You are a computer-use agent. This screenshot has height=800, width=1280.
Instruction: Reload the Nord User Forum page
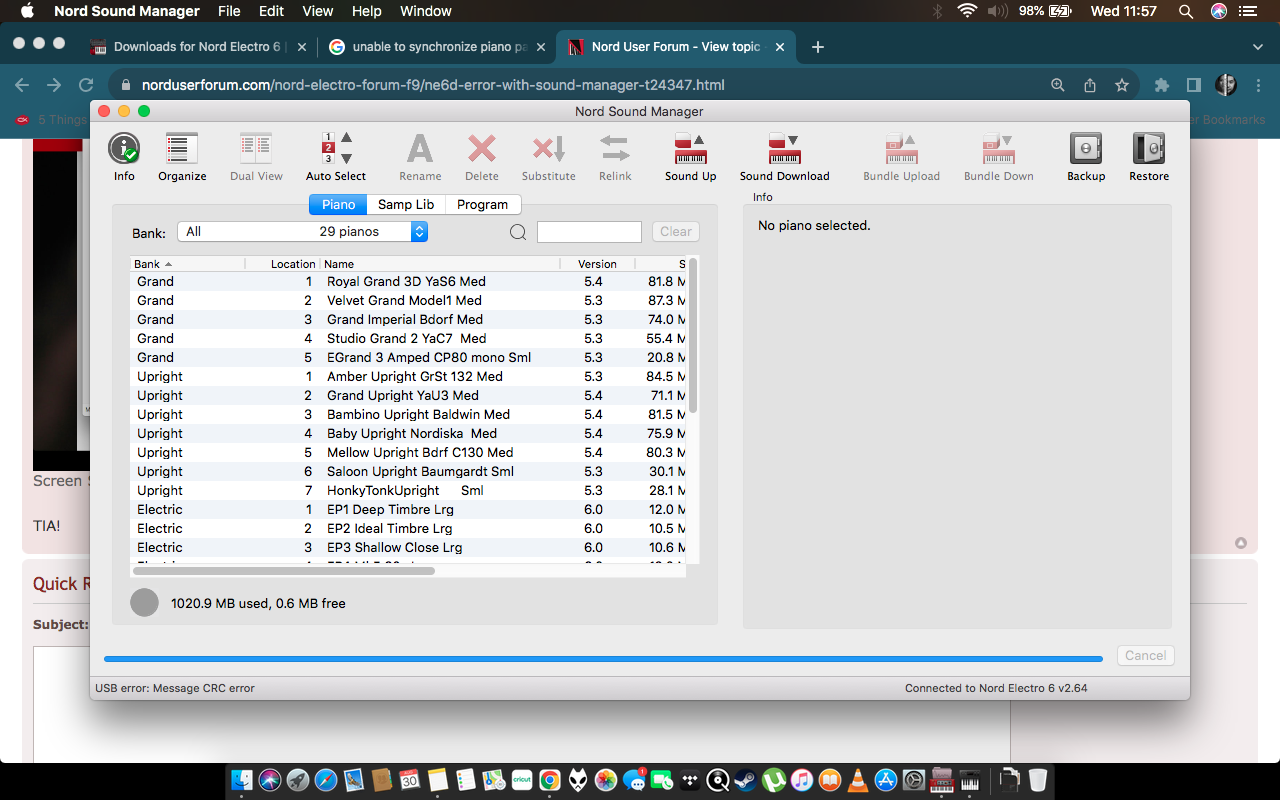86,85
